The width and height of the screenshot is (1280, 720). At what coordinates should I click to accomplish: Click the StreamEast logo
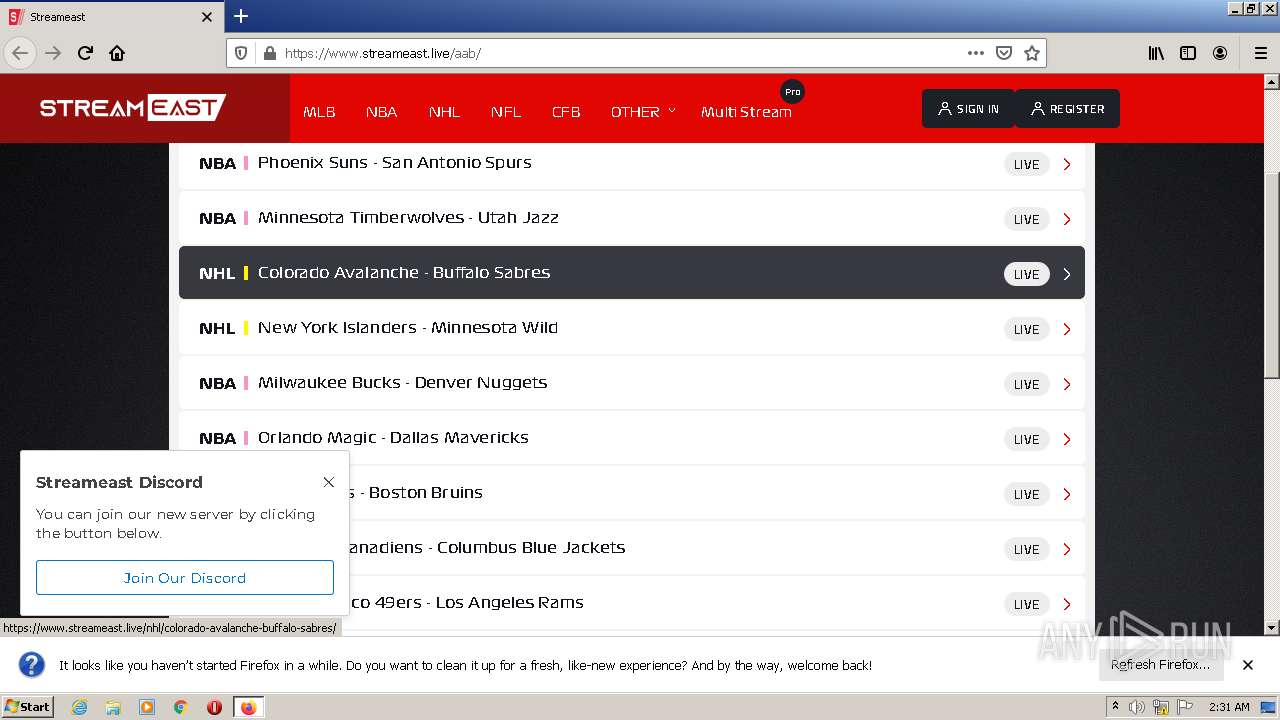point(133,108)
